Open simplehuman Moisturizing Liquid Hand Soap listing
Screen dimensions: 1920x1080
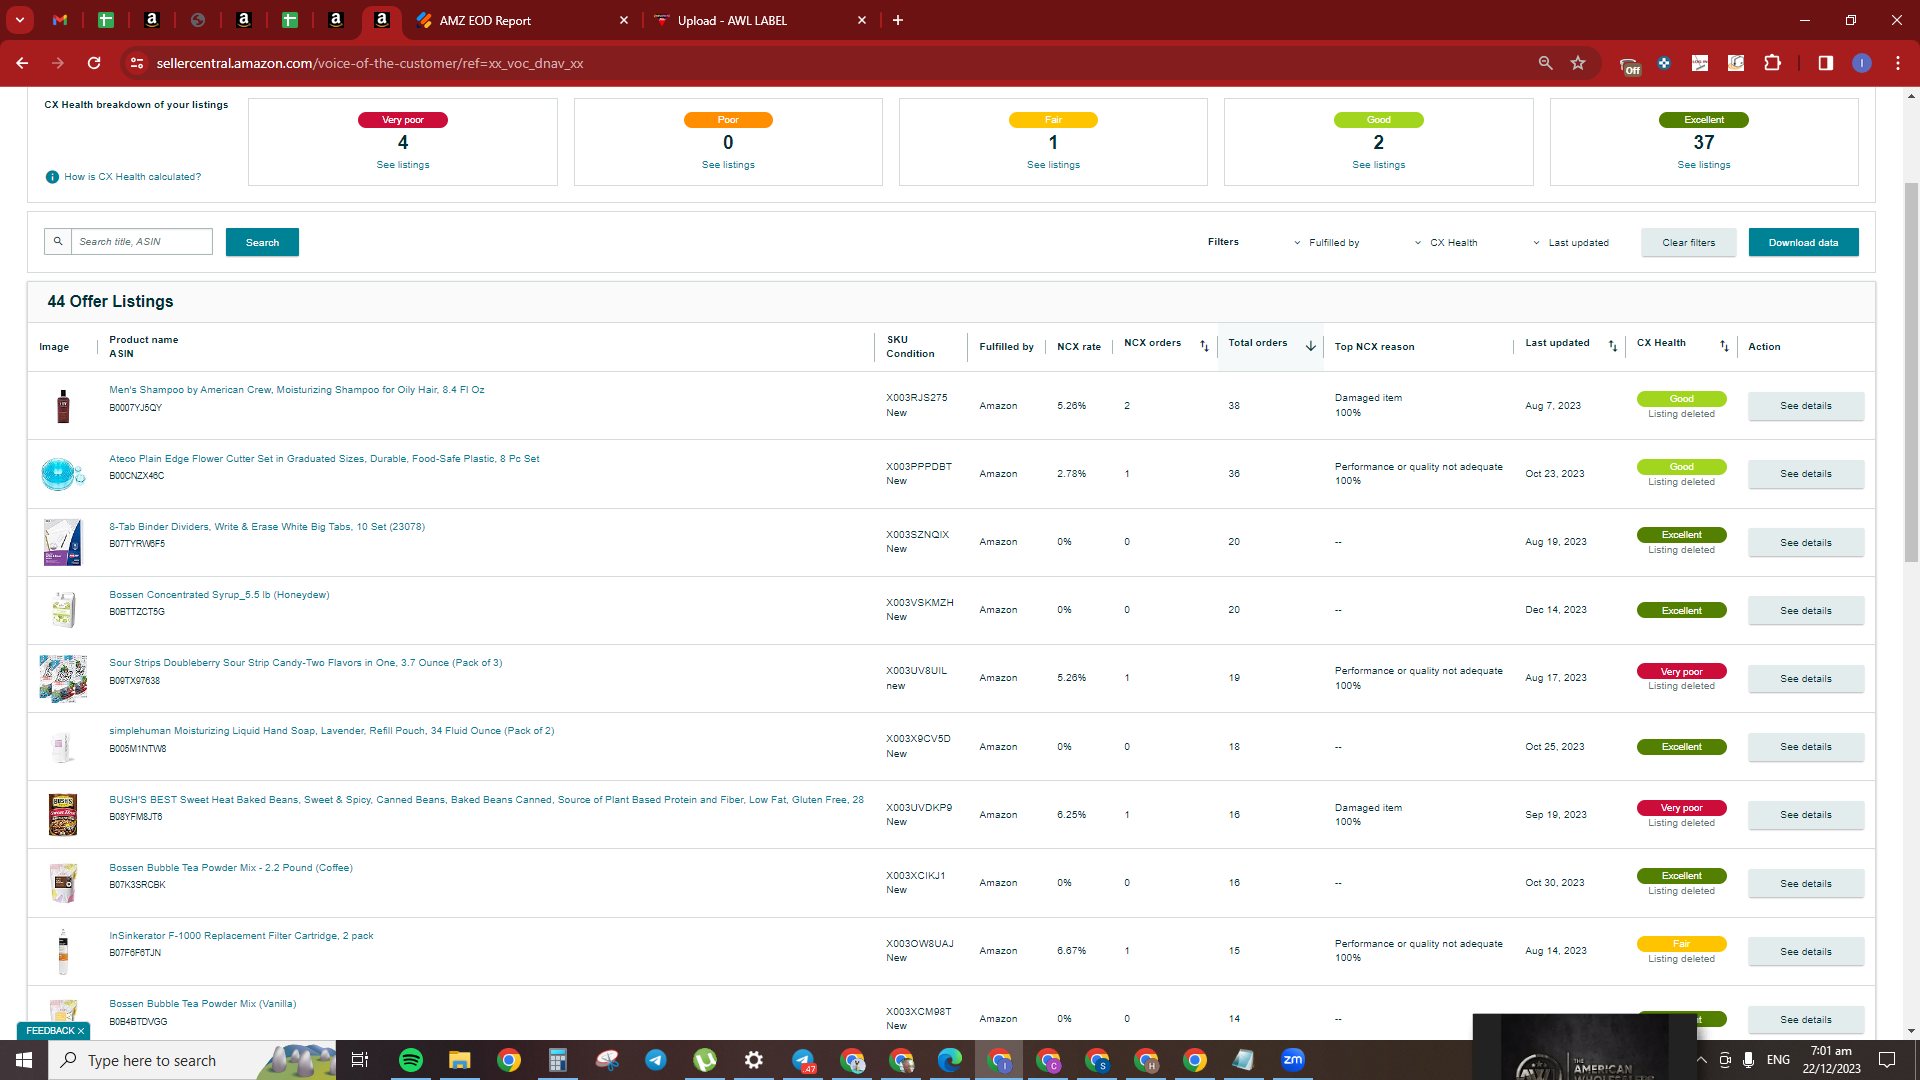[331, 731]
